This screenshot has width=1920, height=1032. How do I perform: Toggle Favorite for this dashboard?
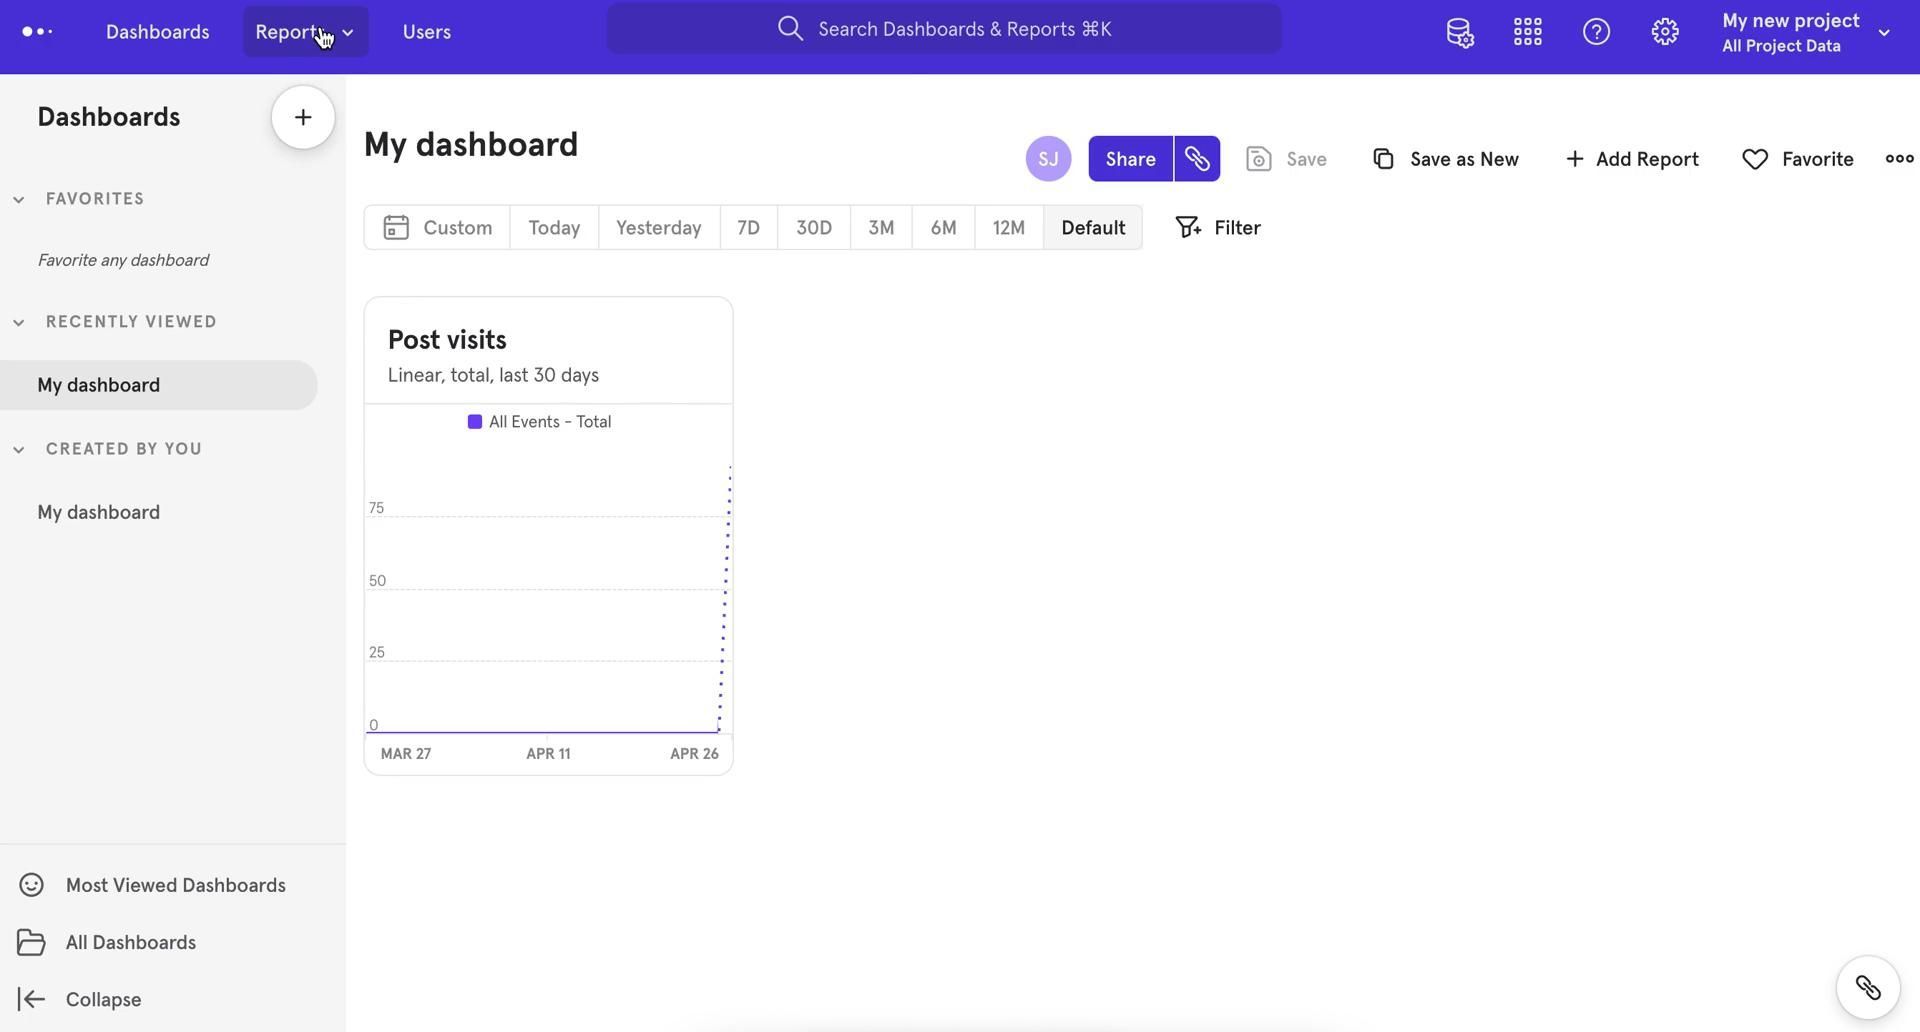point(1798,159)
